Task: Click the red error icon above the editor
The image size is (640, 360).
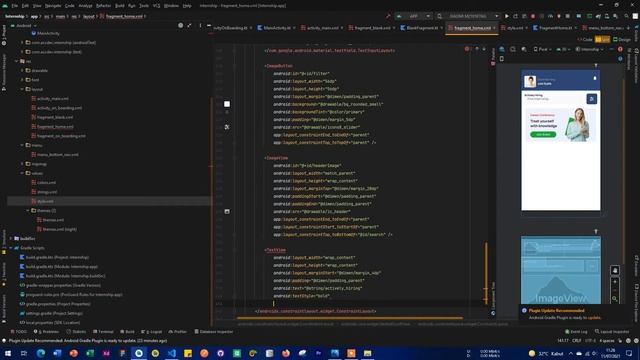Action: click(x=467, y=49)
